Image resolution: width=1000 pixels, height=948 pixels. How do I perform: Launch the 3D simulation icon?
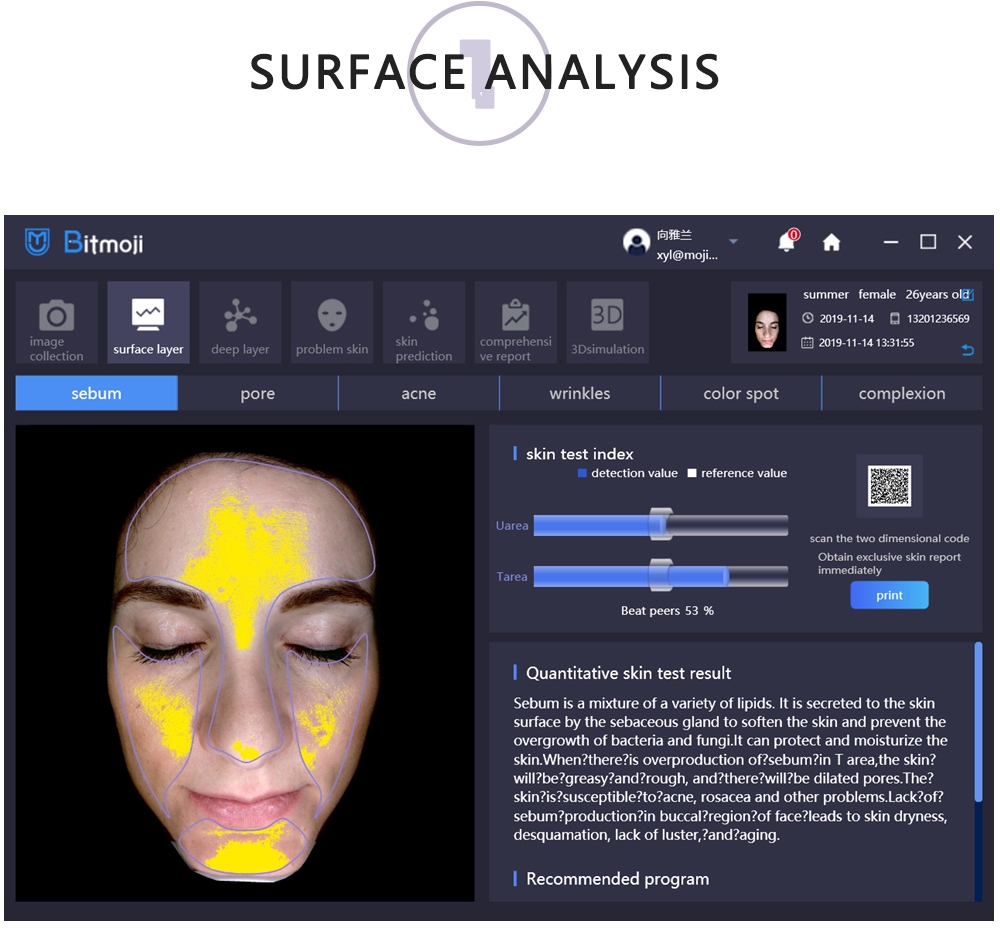point(607,315)
